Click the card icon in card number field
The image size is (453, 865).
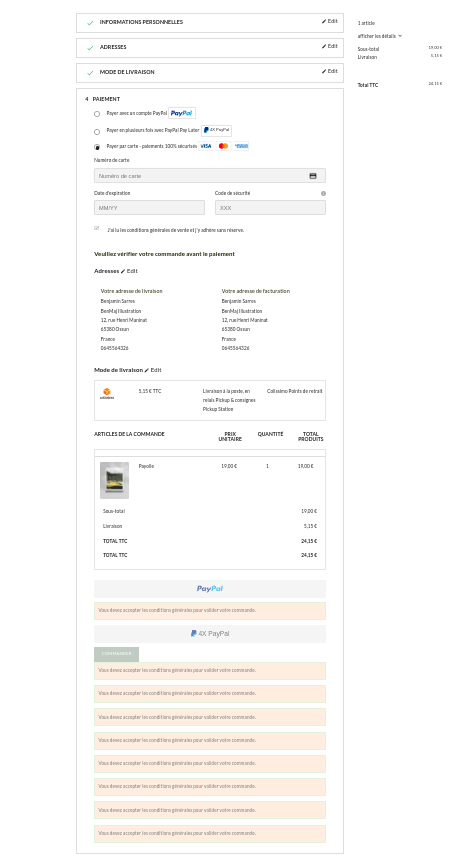point(313,176)
